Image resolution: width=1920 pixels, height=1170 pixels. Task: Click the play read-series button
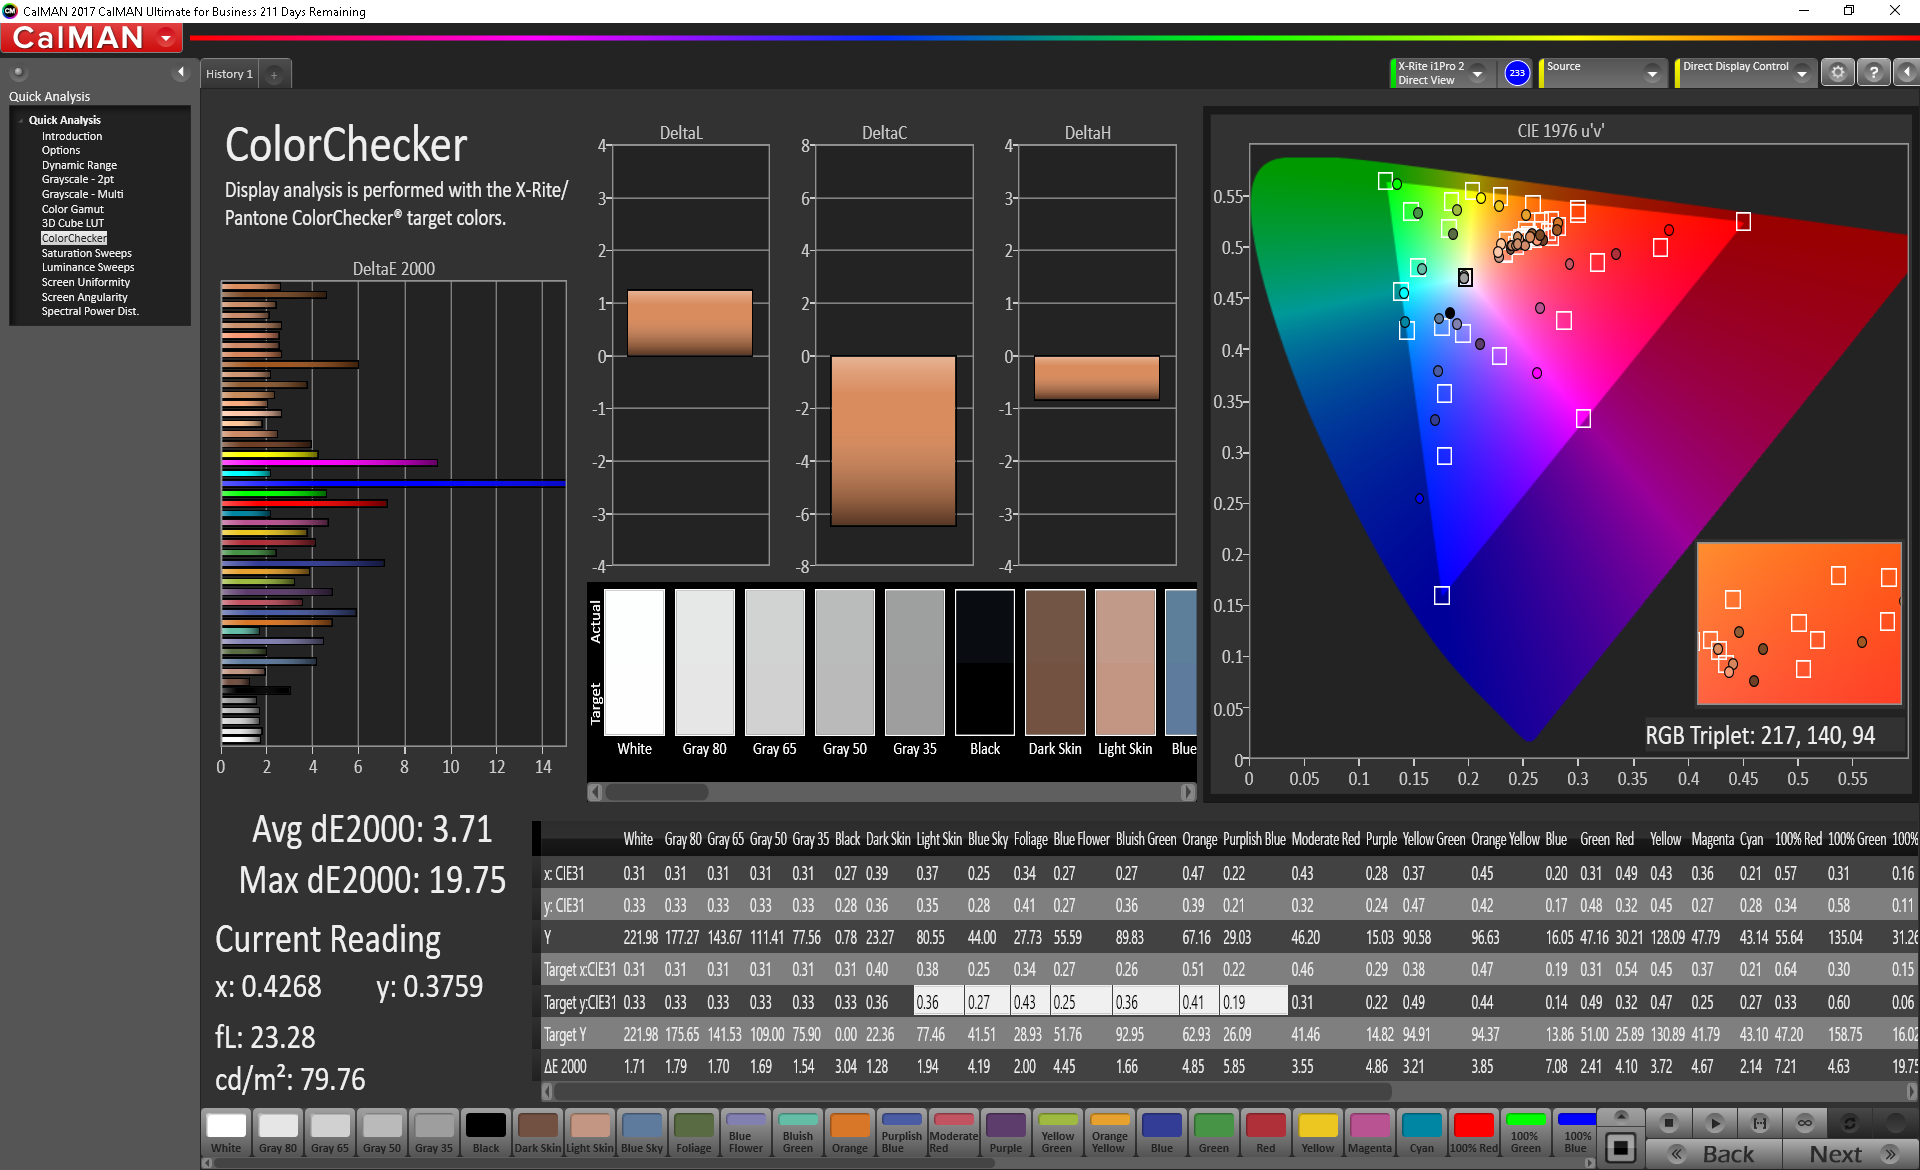[1715, 1123]
